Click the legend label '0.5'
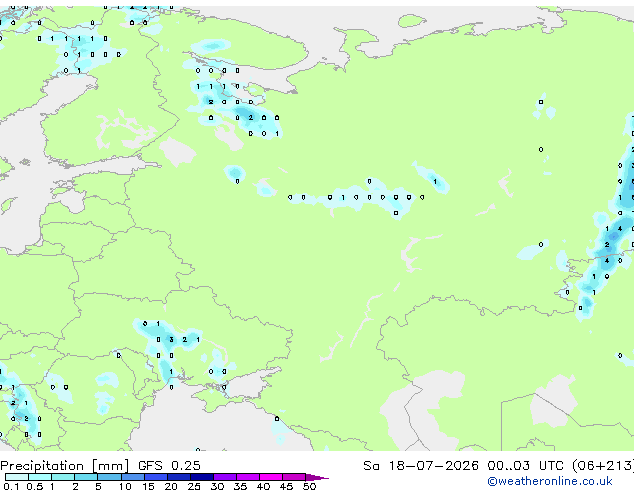The width and height of the screenshot is (634, 490). pyautogui.click(x=35, y=486)
